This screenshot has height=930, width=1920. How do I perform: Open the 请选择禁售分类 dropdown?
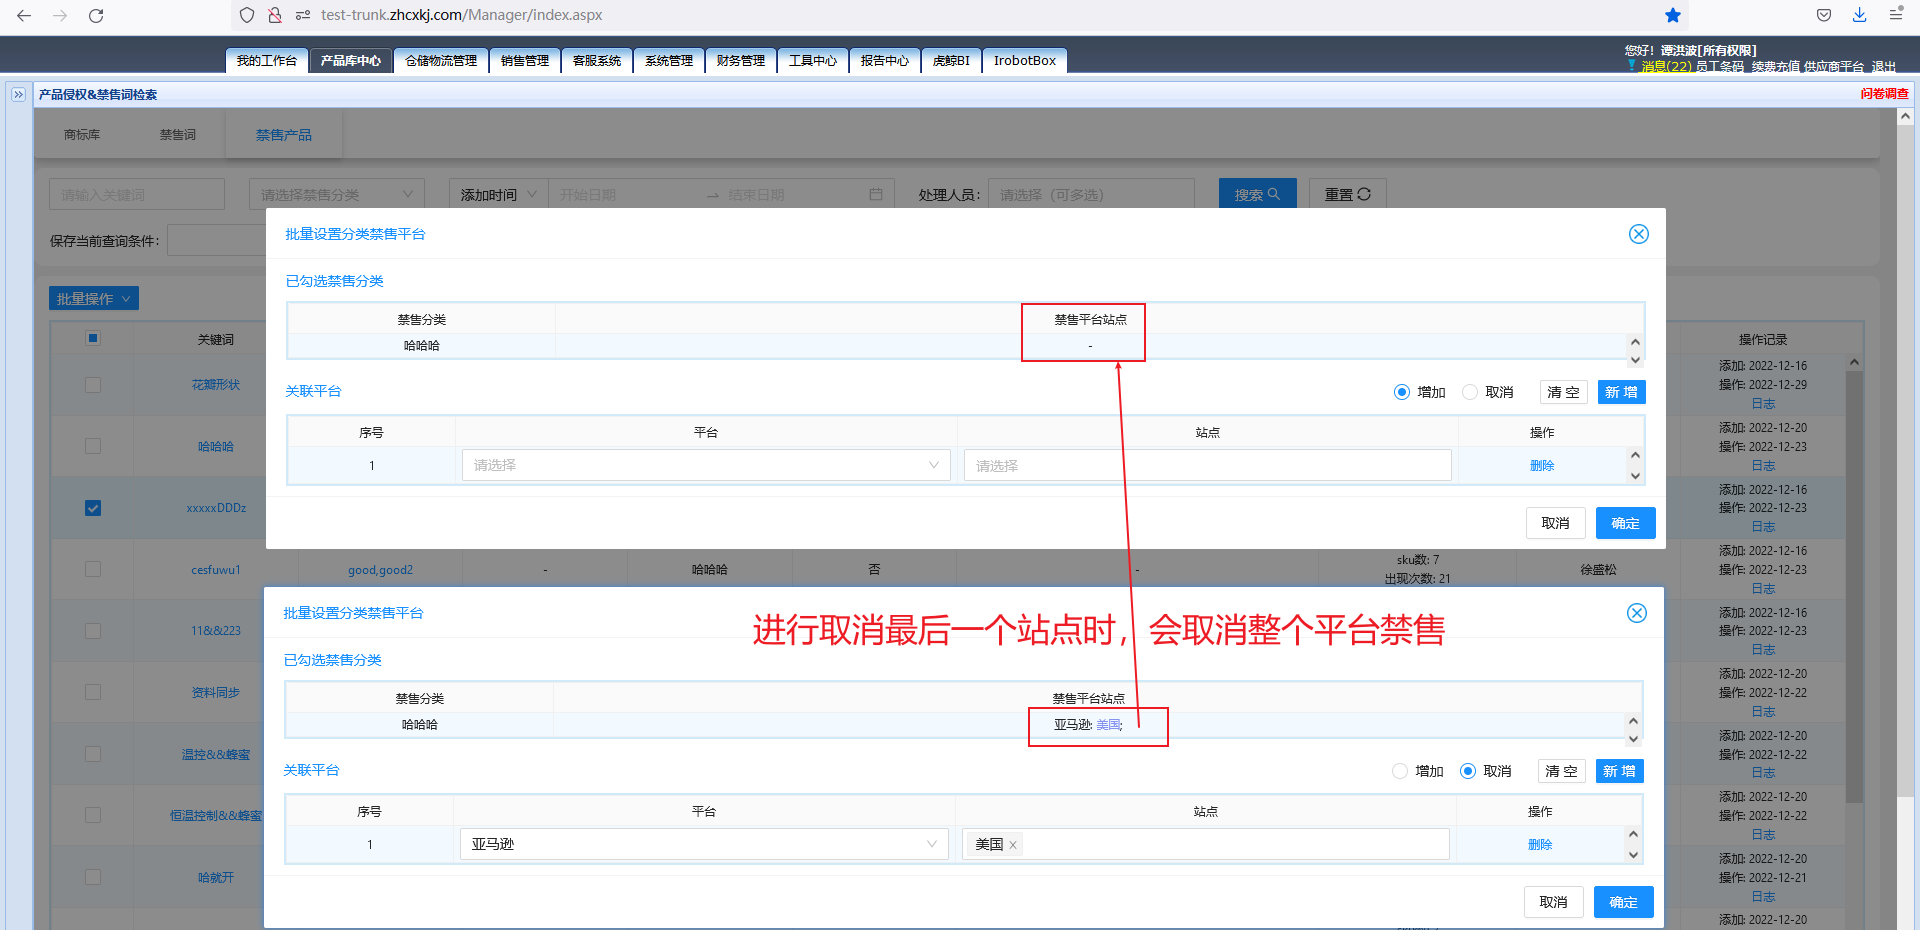coord(337,194)
